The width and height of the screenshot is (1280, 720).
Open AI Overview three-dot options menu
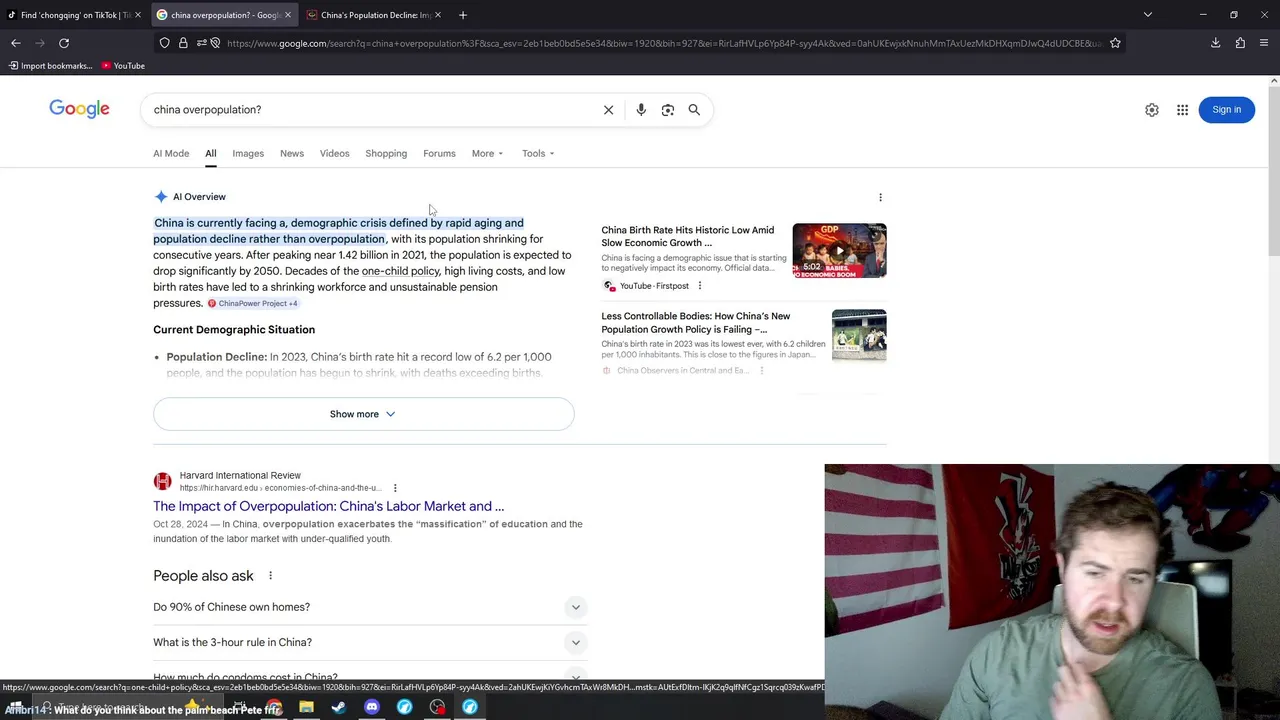coord(880,197)
